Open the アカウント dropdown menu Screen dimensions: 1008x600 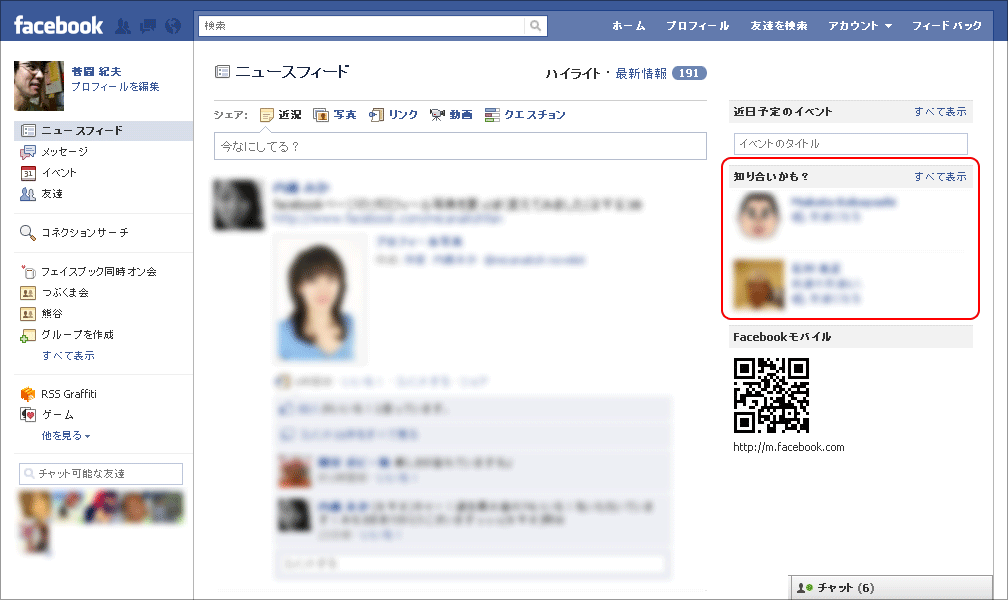click(860, 26)
